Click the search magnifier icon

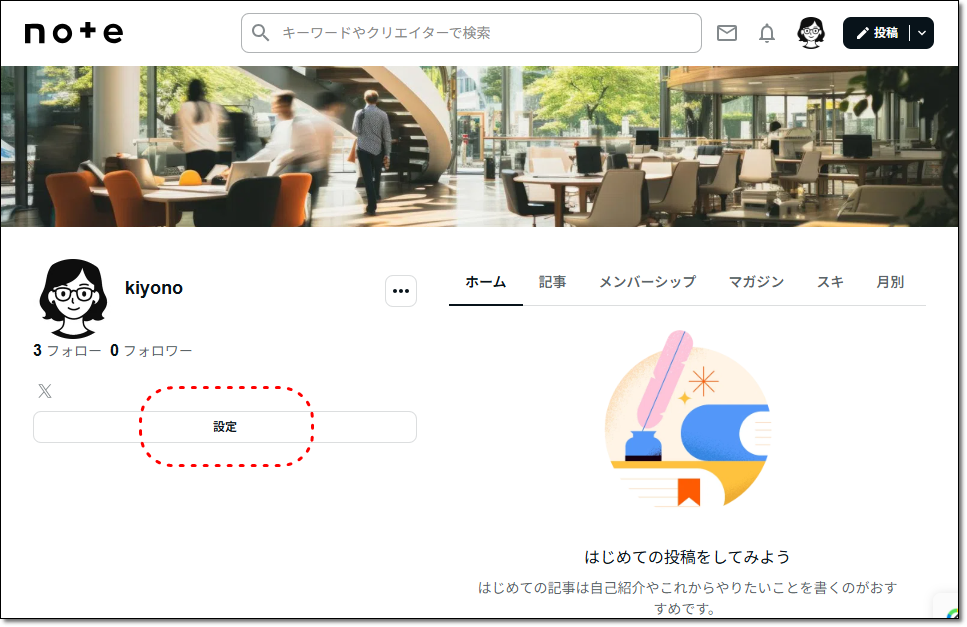click(260, 32)
